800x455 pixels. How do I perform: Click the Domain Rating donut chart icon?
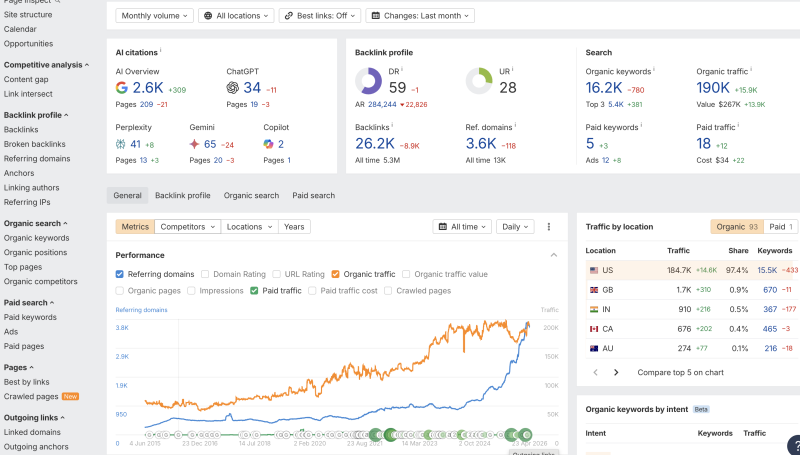click(369, 81)
